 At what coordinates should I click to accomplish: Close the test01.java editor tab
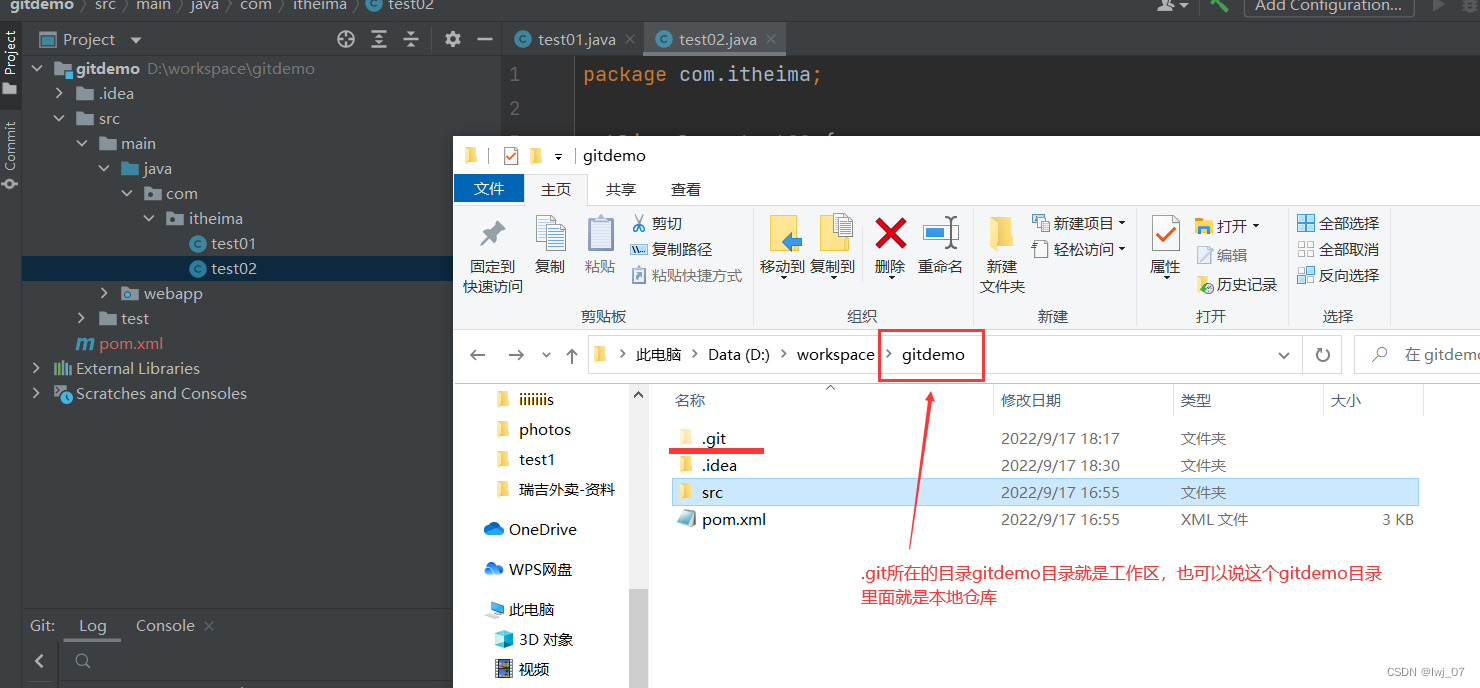(x=630, y=40)
